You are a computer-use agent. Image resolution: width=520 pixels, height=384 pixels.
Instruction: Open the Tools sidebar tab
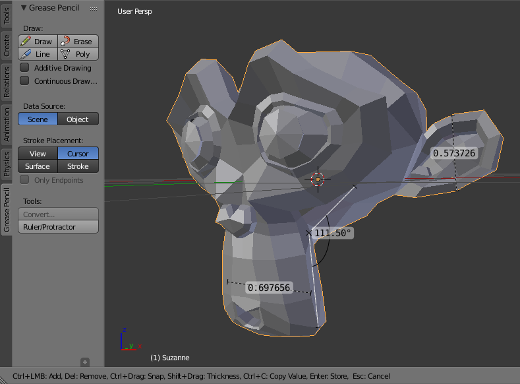coord(6,15)
